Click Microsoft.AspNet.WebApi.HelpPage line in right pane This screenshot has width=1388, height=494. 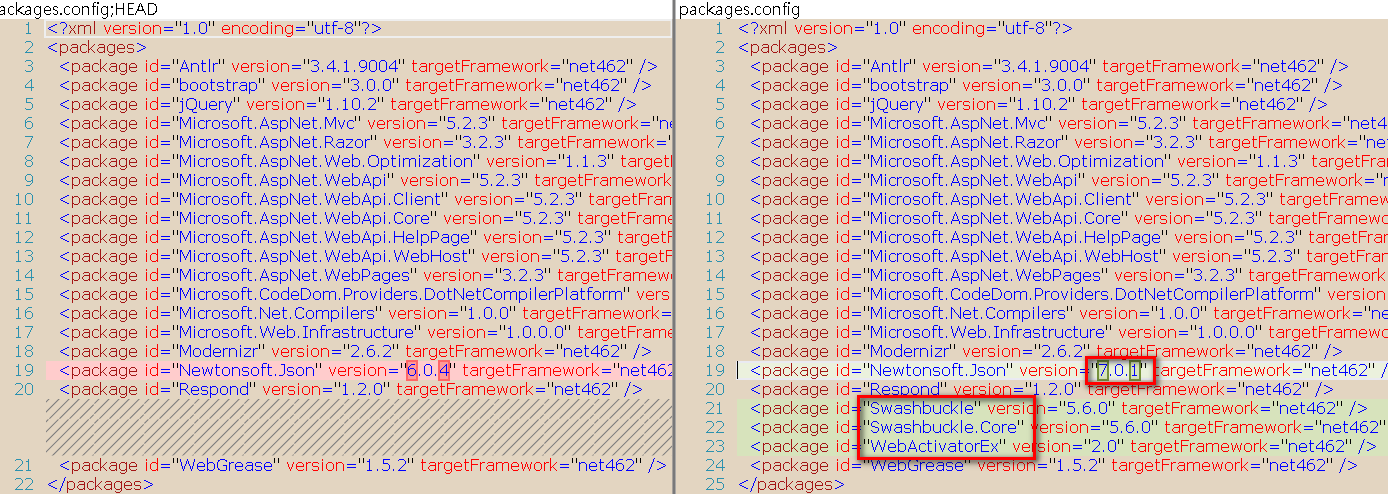click(x=1068, y=238)
